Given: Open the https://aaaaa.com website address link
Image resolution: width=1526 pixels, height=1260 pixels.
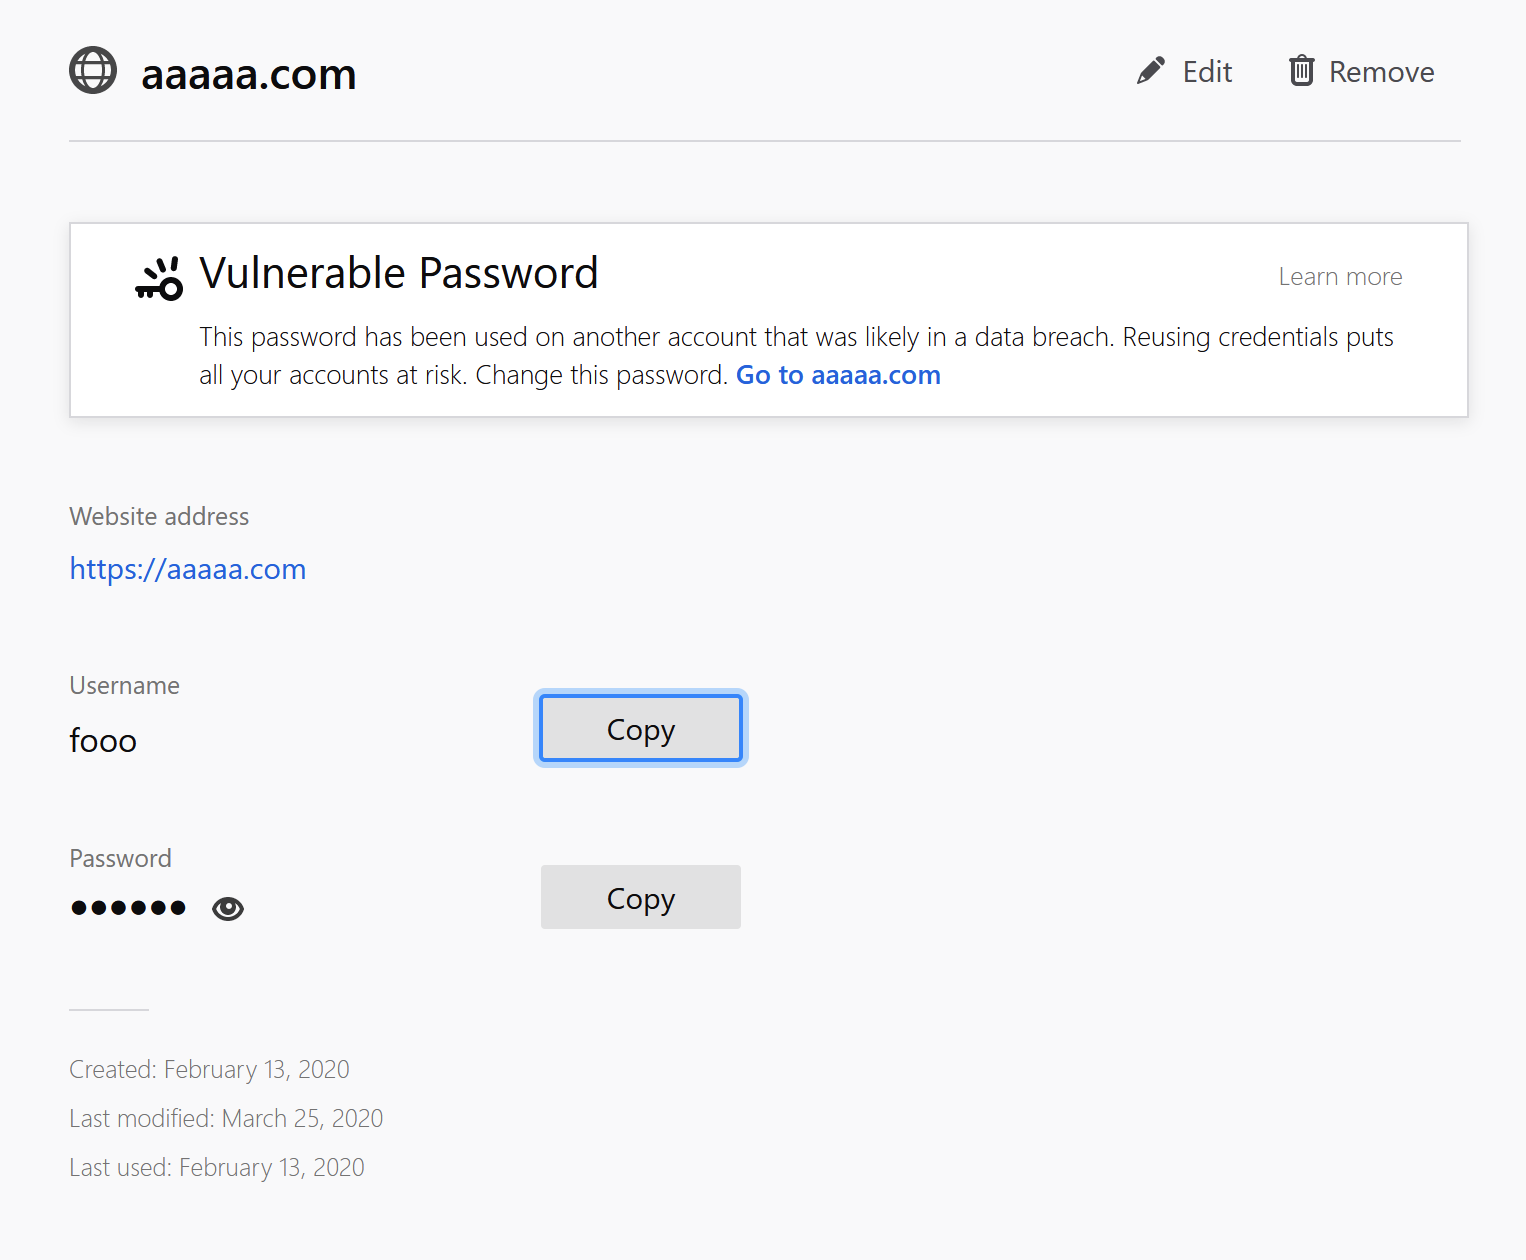Looking at the screenshot, I should (188, 569).
